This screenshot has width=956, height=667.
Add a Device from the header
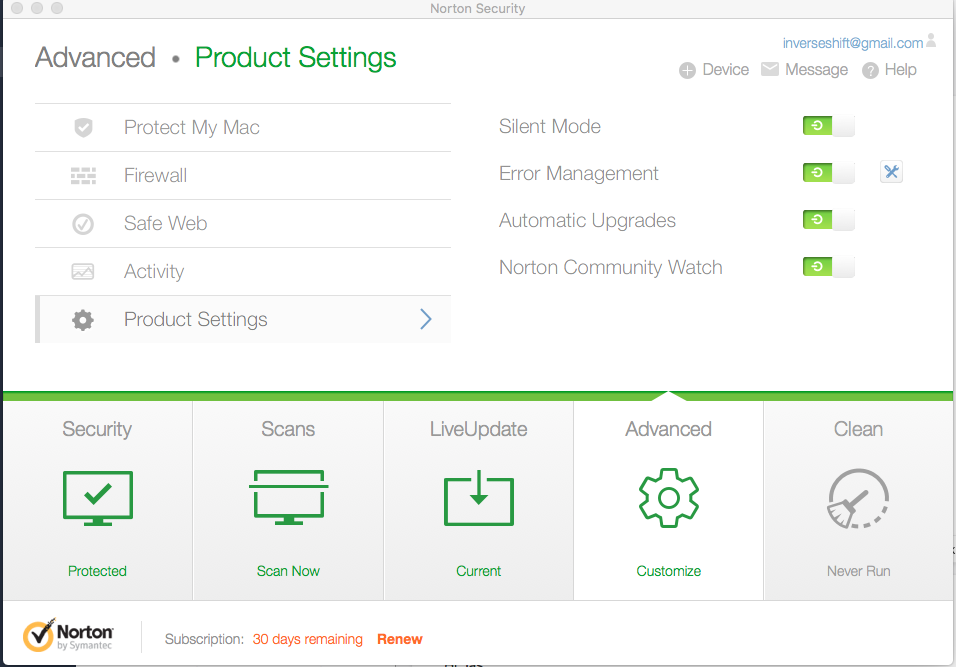(x=714, y=70)
